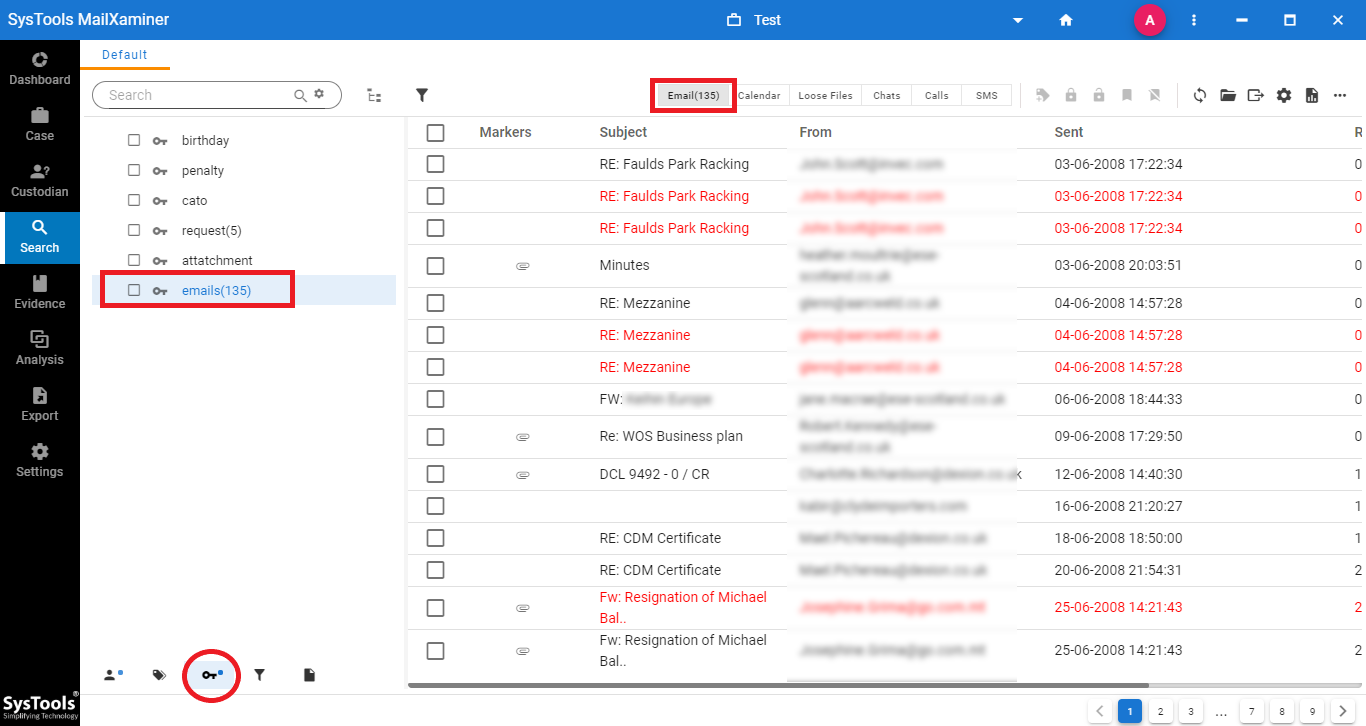The height and width of the screenshot is (726, 1366).
Task: Open the Dashboard icon in left sidebar
Action: tap(39, 68)
